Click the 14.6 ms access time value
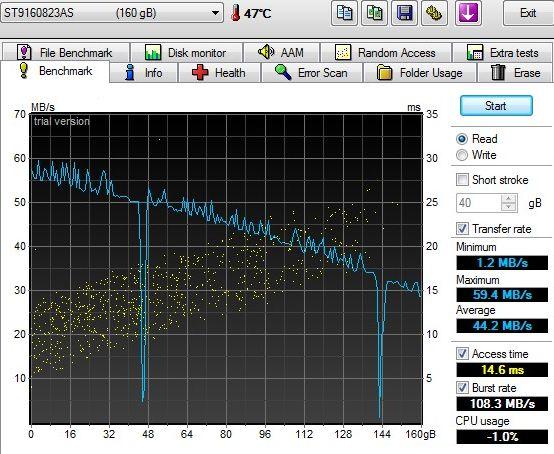This screenshot has height=454, width=554. 502,370
